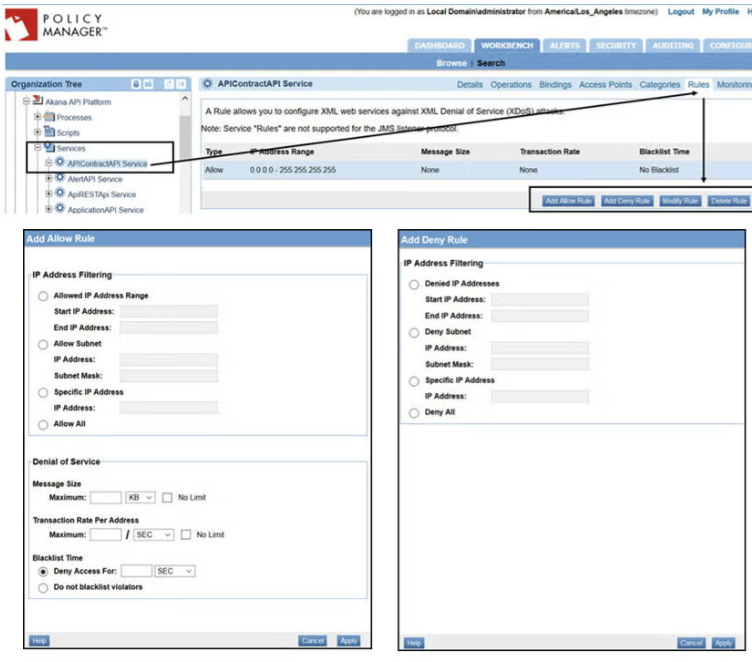Click the gear icon of ApiRESTApi Service

point(60,193)
